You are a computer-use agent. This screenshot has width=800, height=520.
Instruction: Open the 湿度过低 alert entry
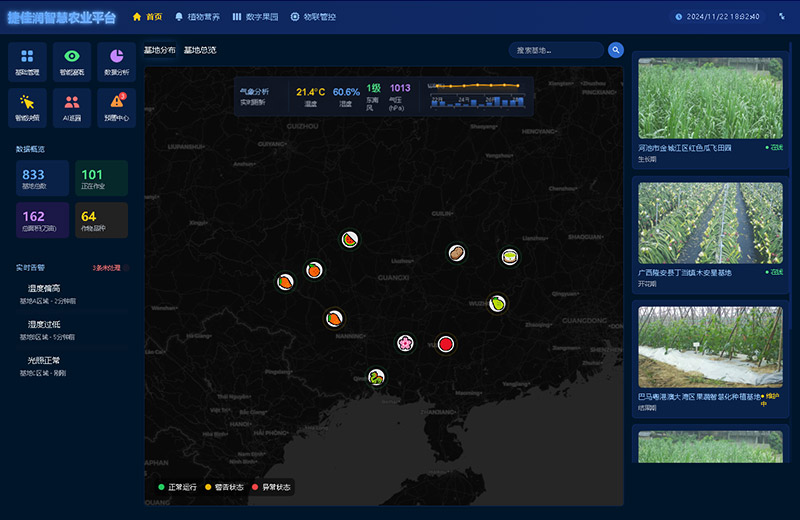pyautogui.click(x=72, y=330)
